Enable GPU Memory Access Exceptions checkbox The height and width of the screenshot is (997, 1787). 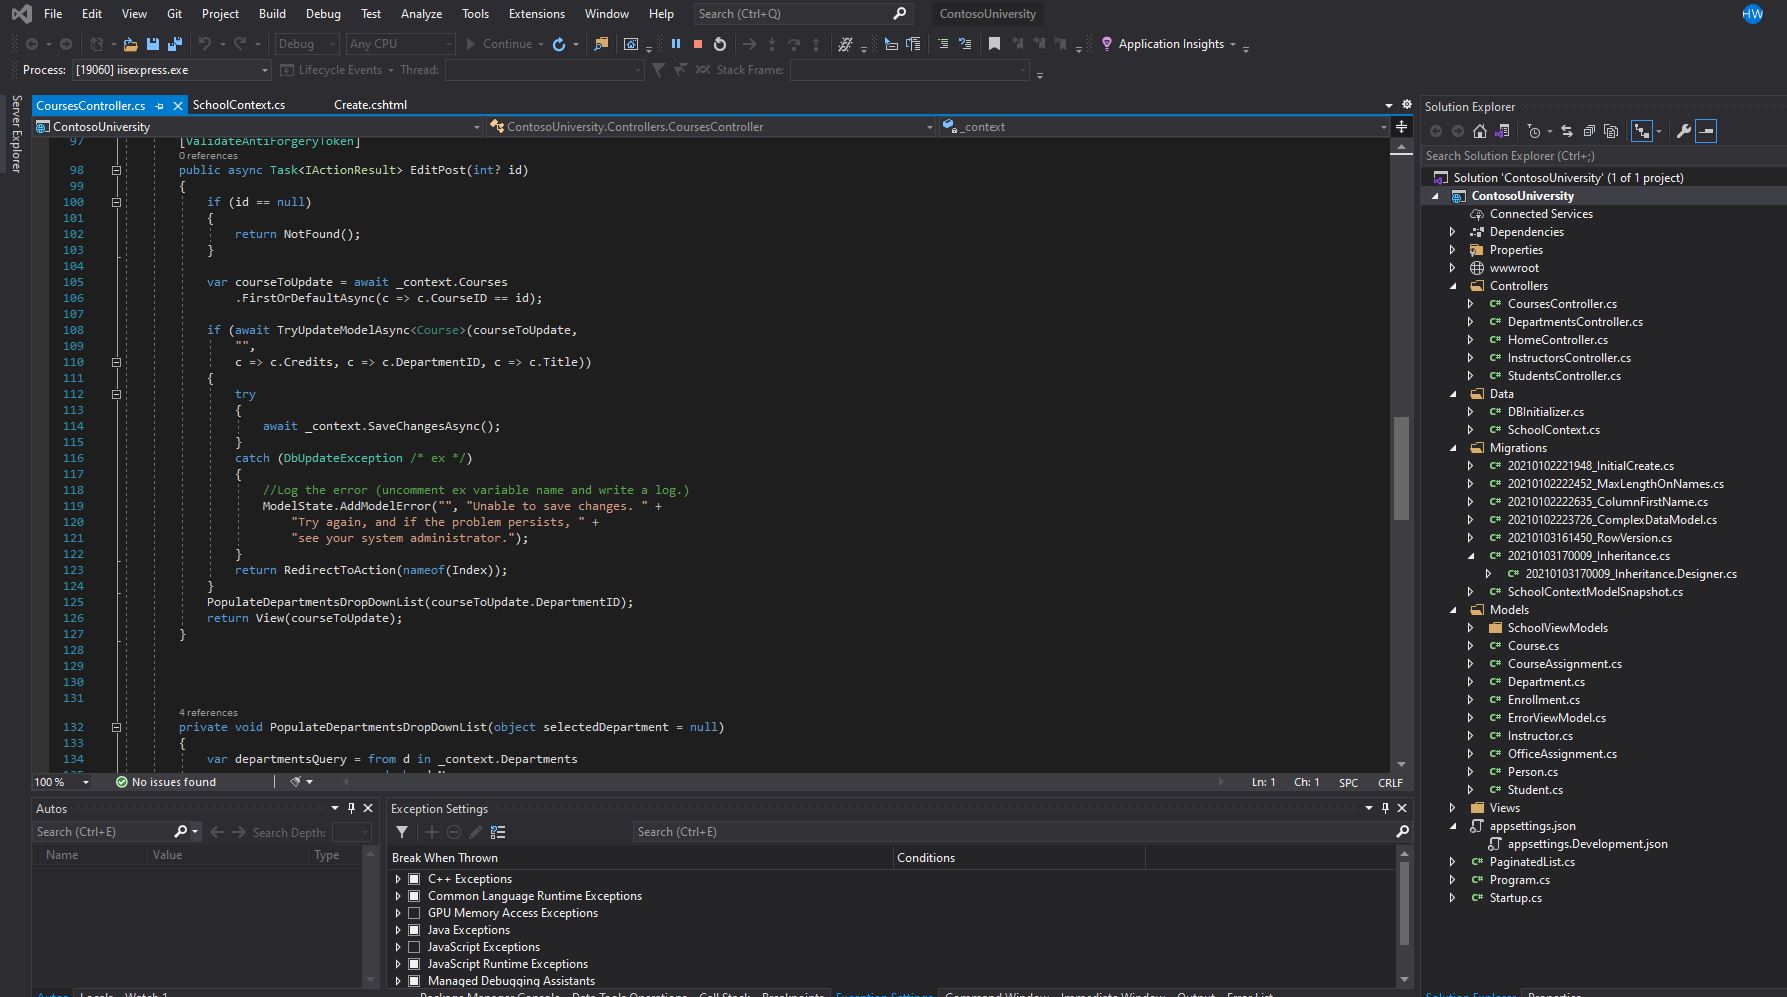click(414, 913)
